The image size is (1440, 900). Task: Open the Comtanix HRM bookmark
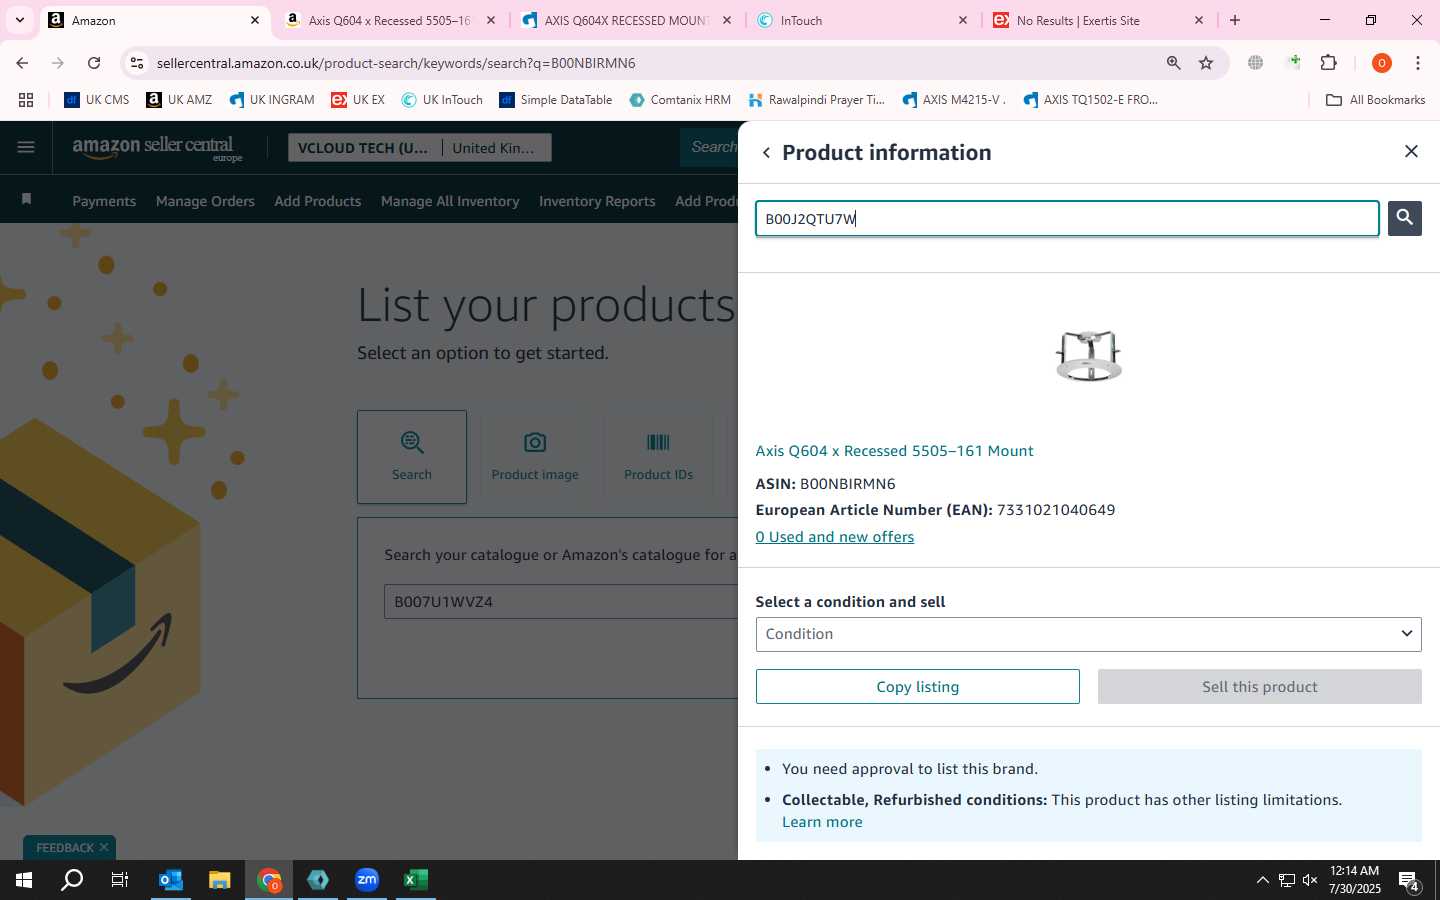pyautogui.click(x=680, y=100)
